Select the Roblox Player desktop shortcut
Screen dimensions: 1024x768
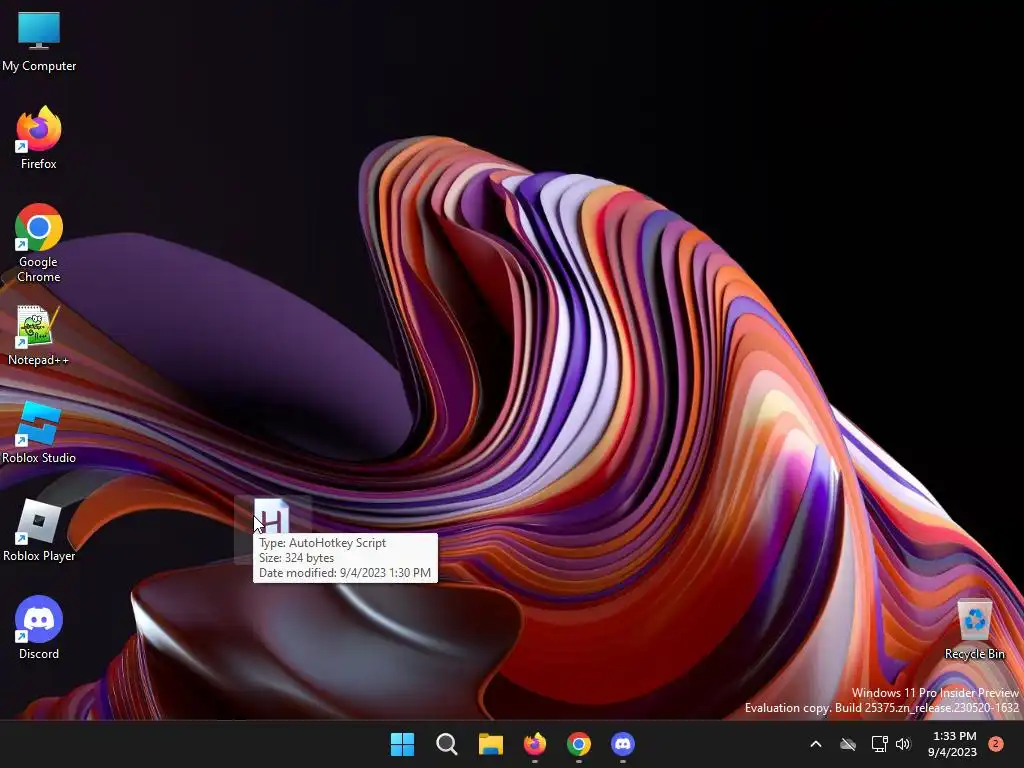coord(39,530)
